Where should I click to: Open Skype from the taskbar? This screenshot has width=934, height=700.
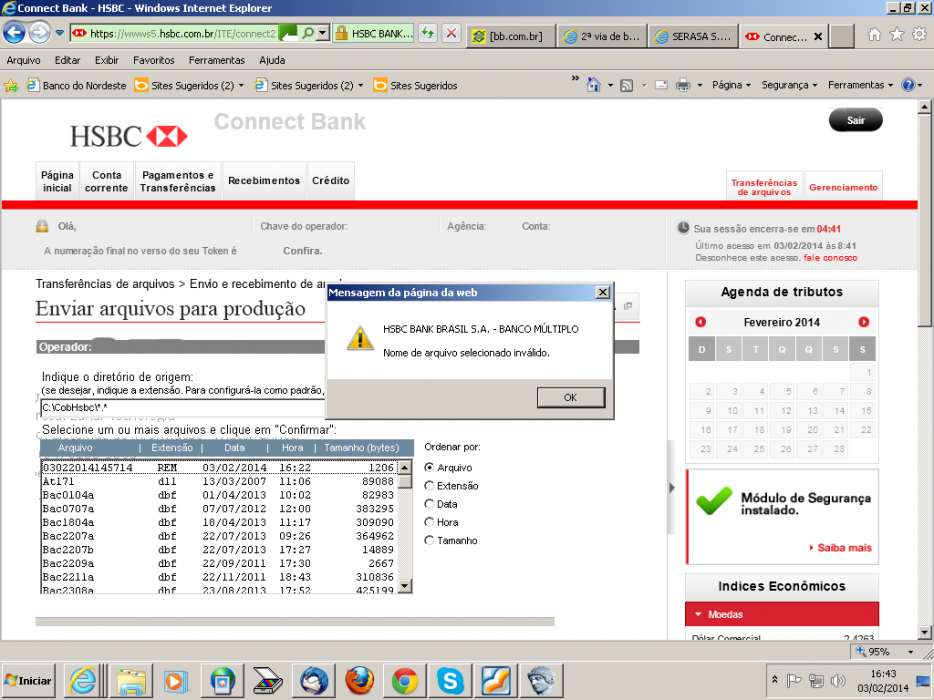pos(450,680)
